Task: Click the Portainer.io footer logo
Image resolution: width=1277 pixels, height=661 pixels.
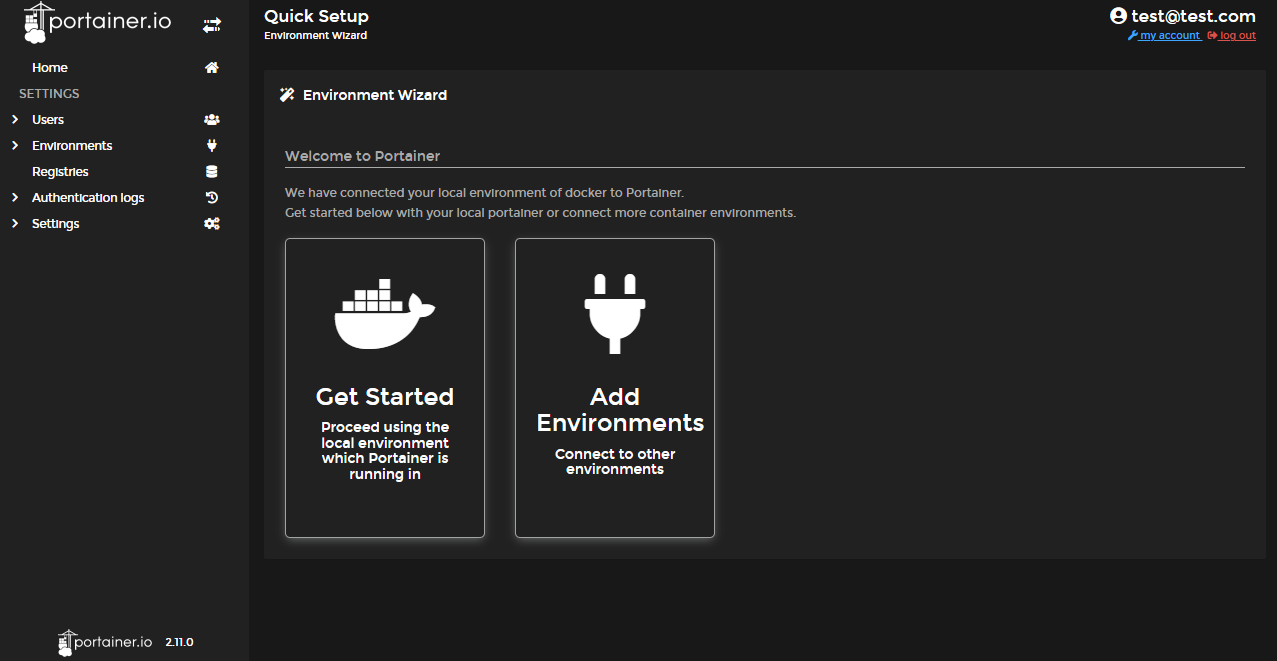Action: coord(105,642)
